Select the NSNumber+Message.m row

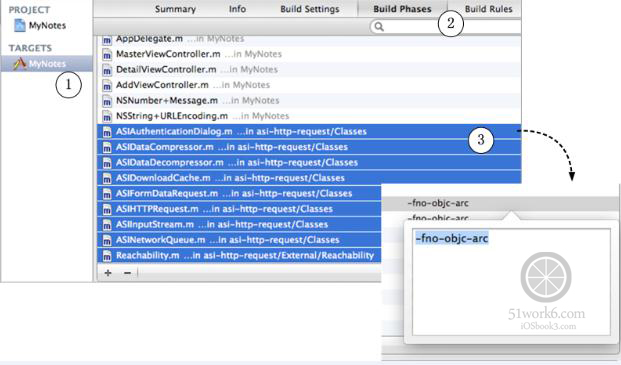309,101
